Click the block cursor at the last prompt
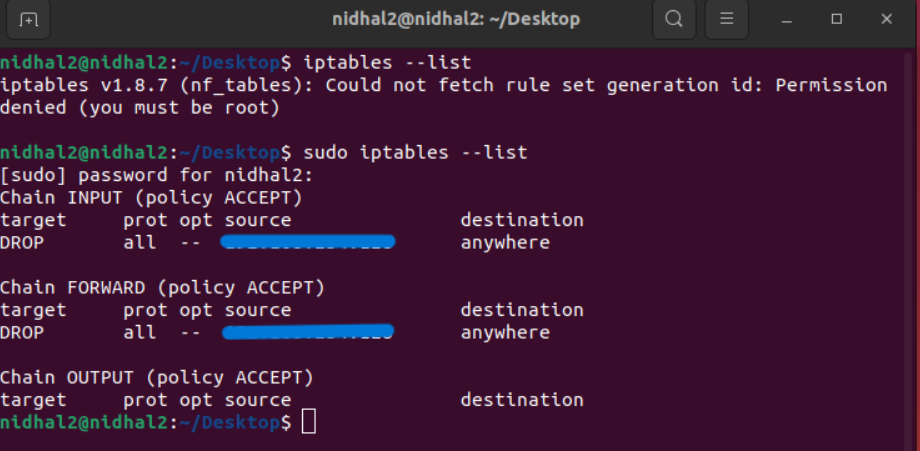 pyautogui.click(x=308, y=422)
